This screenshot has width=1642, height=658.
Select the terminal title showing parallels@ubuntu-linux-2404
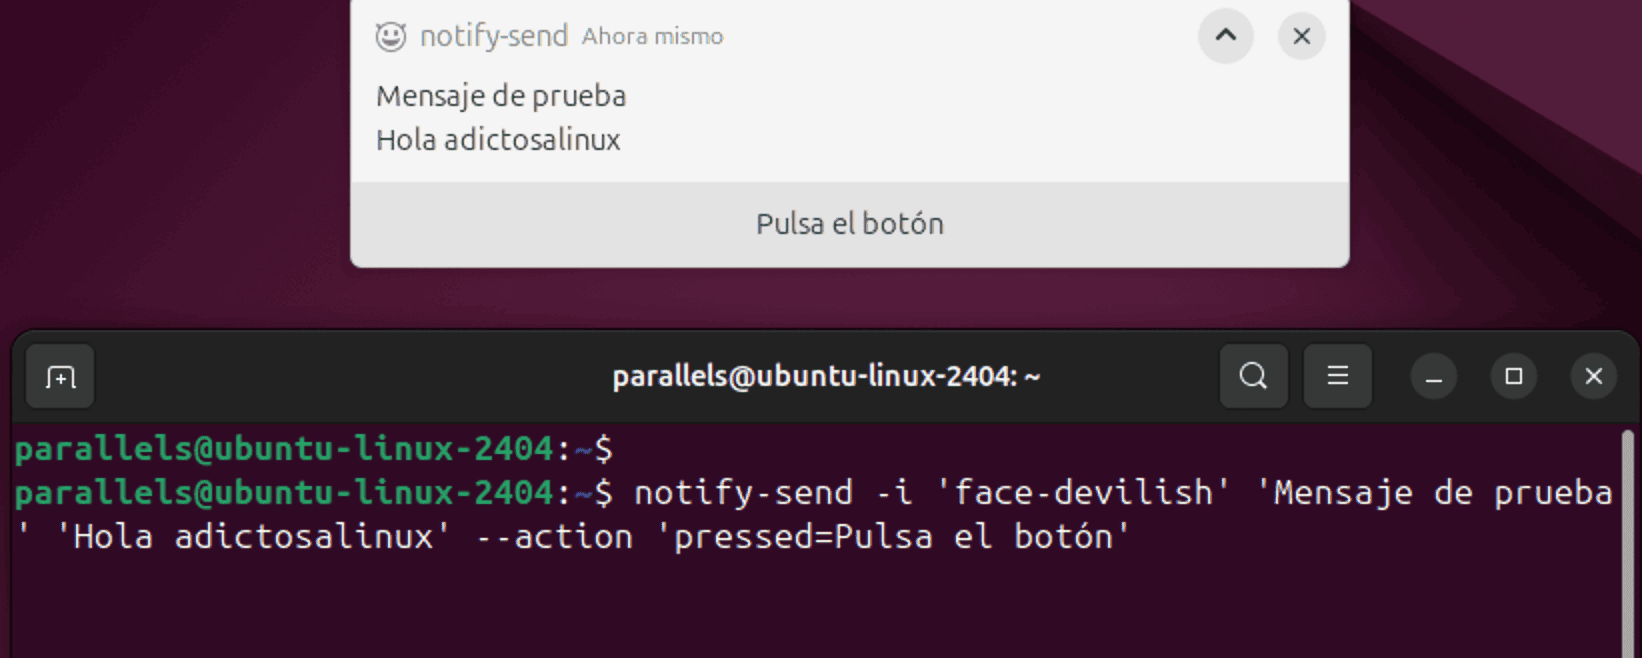click(x=826, y=377)
